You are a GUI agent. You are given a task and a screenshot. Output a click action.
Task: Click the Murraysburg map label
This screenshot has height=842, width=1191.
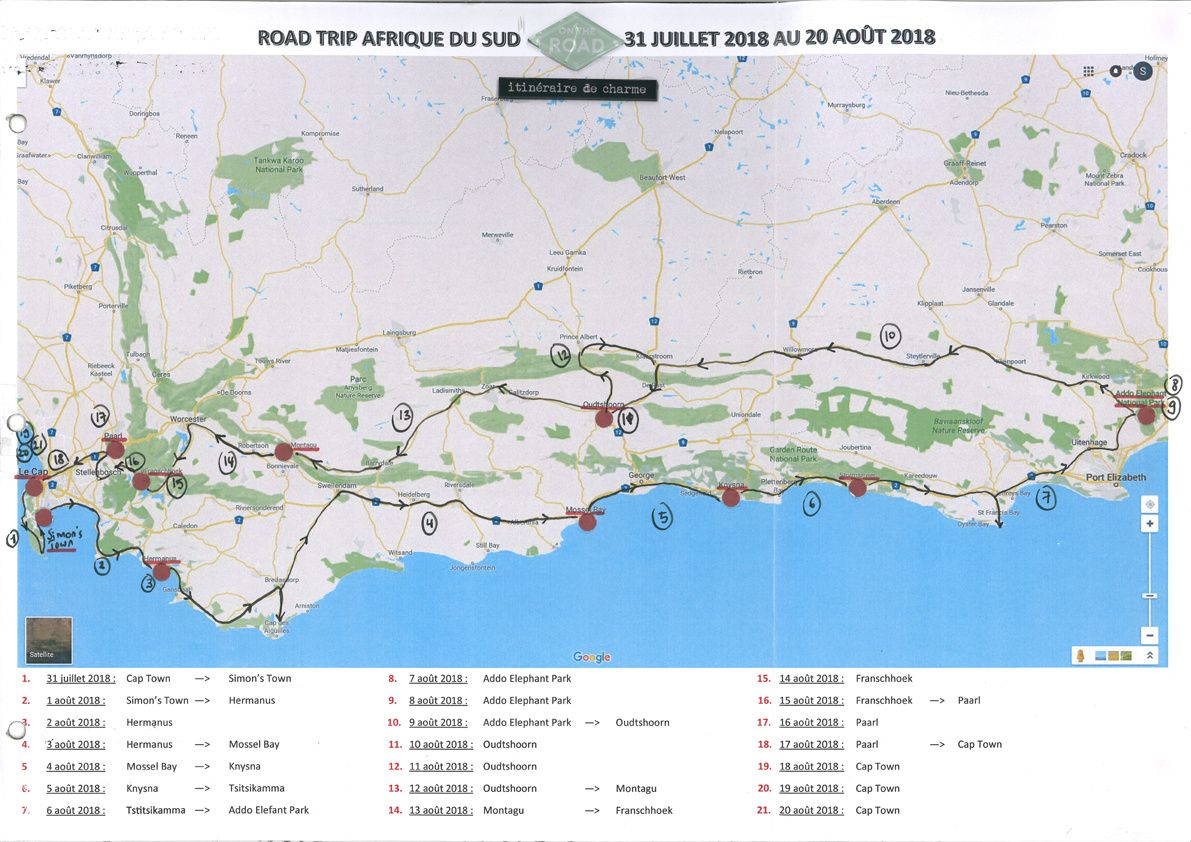point(846,105)
